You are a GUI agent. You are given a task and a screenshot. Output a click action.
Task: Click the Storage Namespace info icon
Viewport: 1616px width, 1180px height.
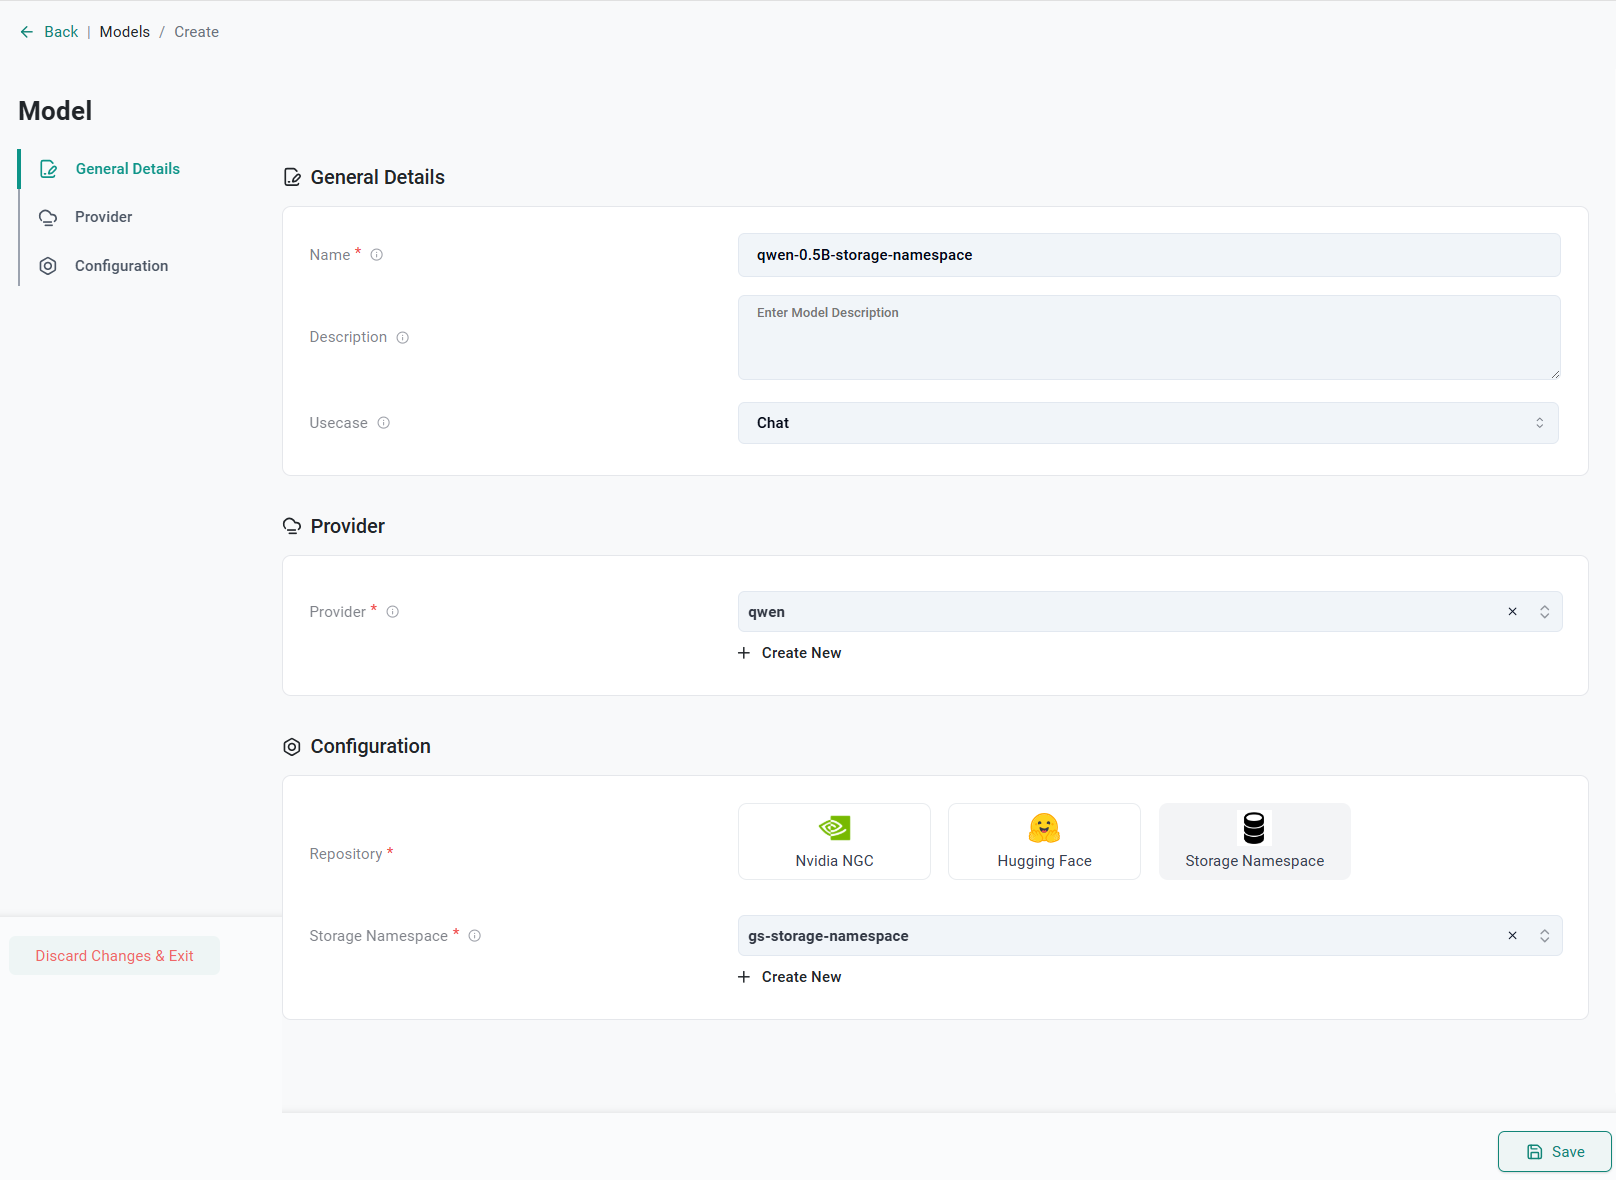[475, 936]
